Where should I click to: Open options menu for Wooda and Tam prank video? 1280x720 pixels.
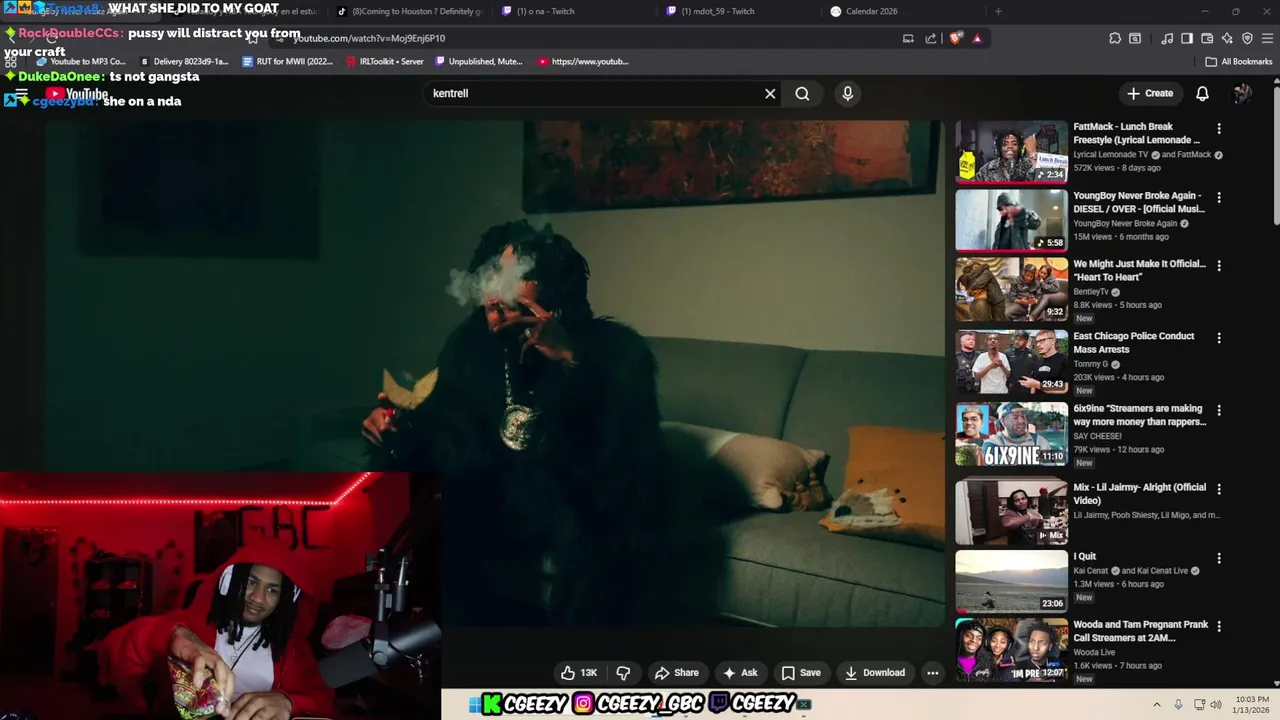[x=1218, y=626]
